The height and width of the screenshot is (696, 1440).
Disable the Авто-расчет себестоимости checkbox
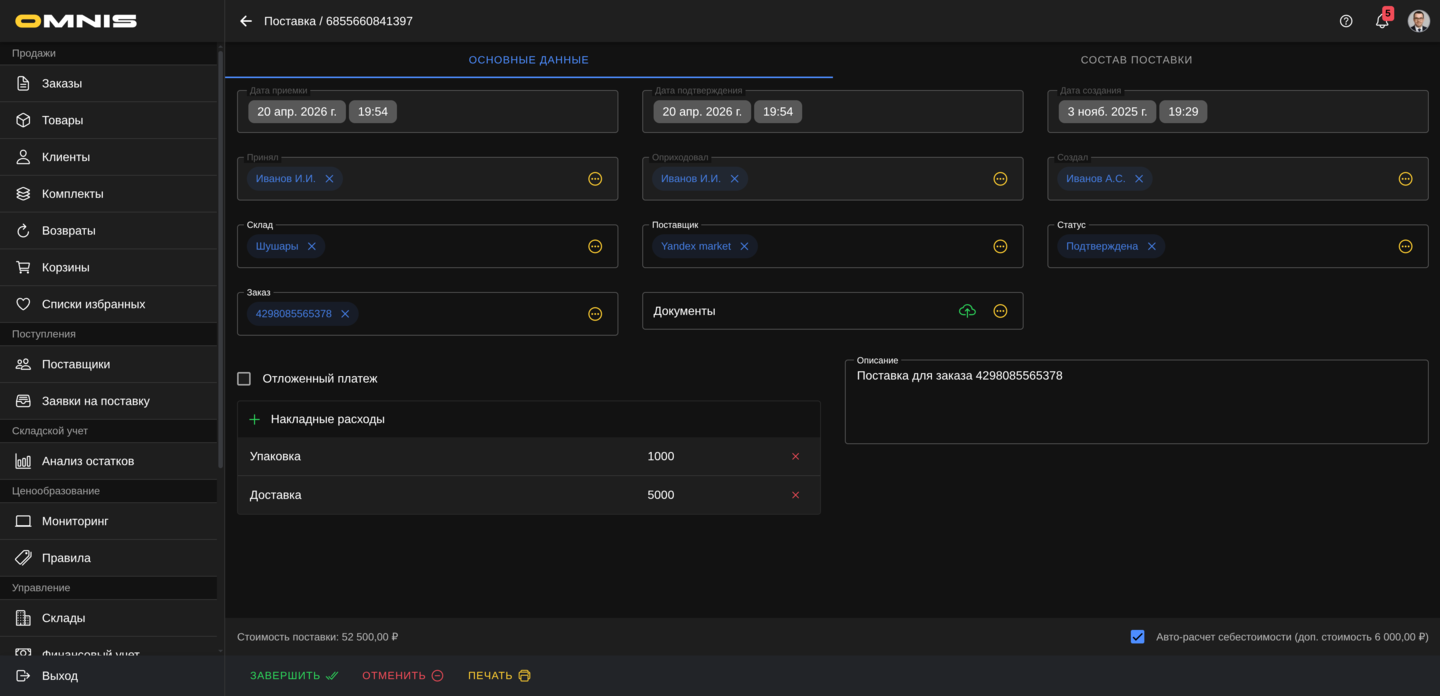pyautogui.click(x=1137, y=637)
